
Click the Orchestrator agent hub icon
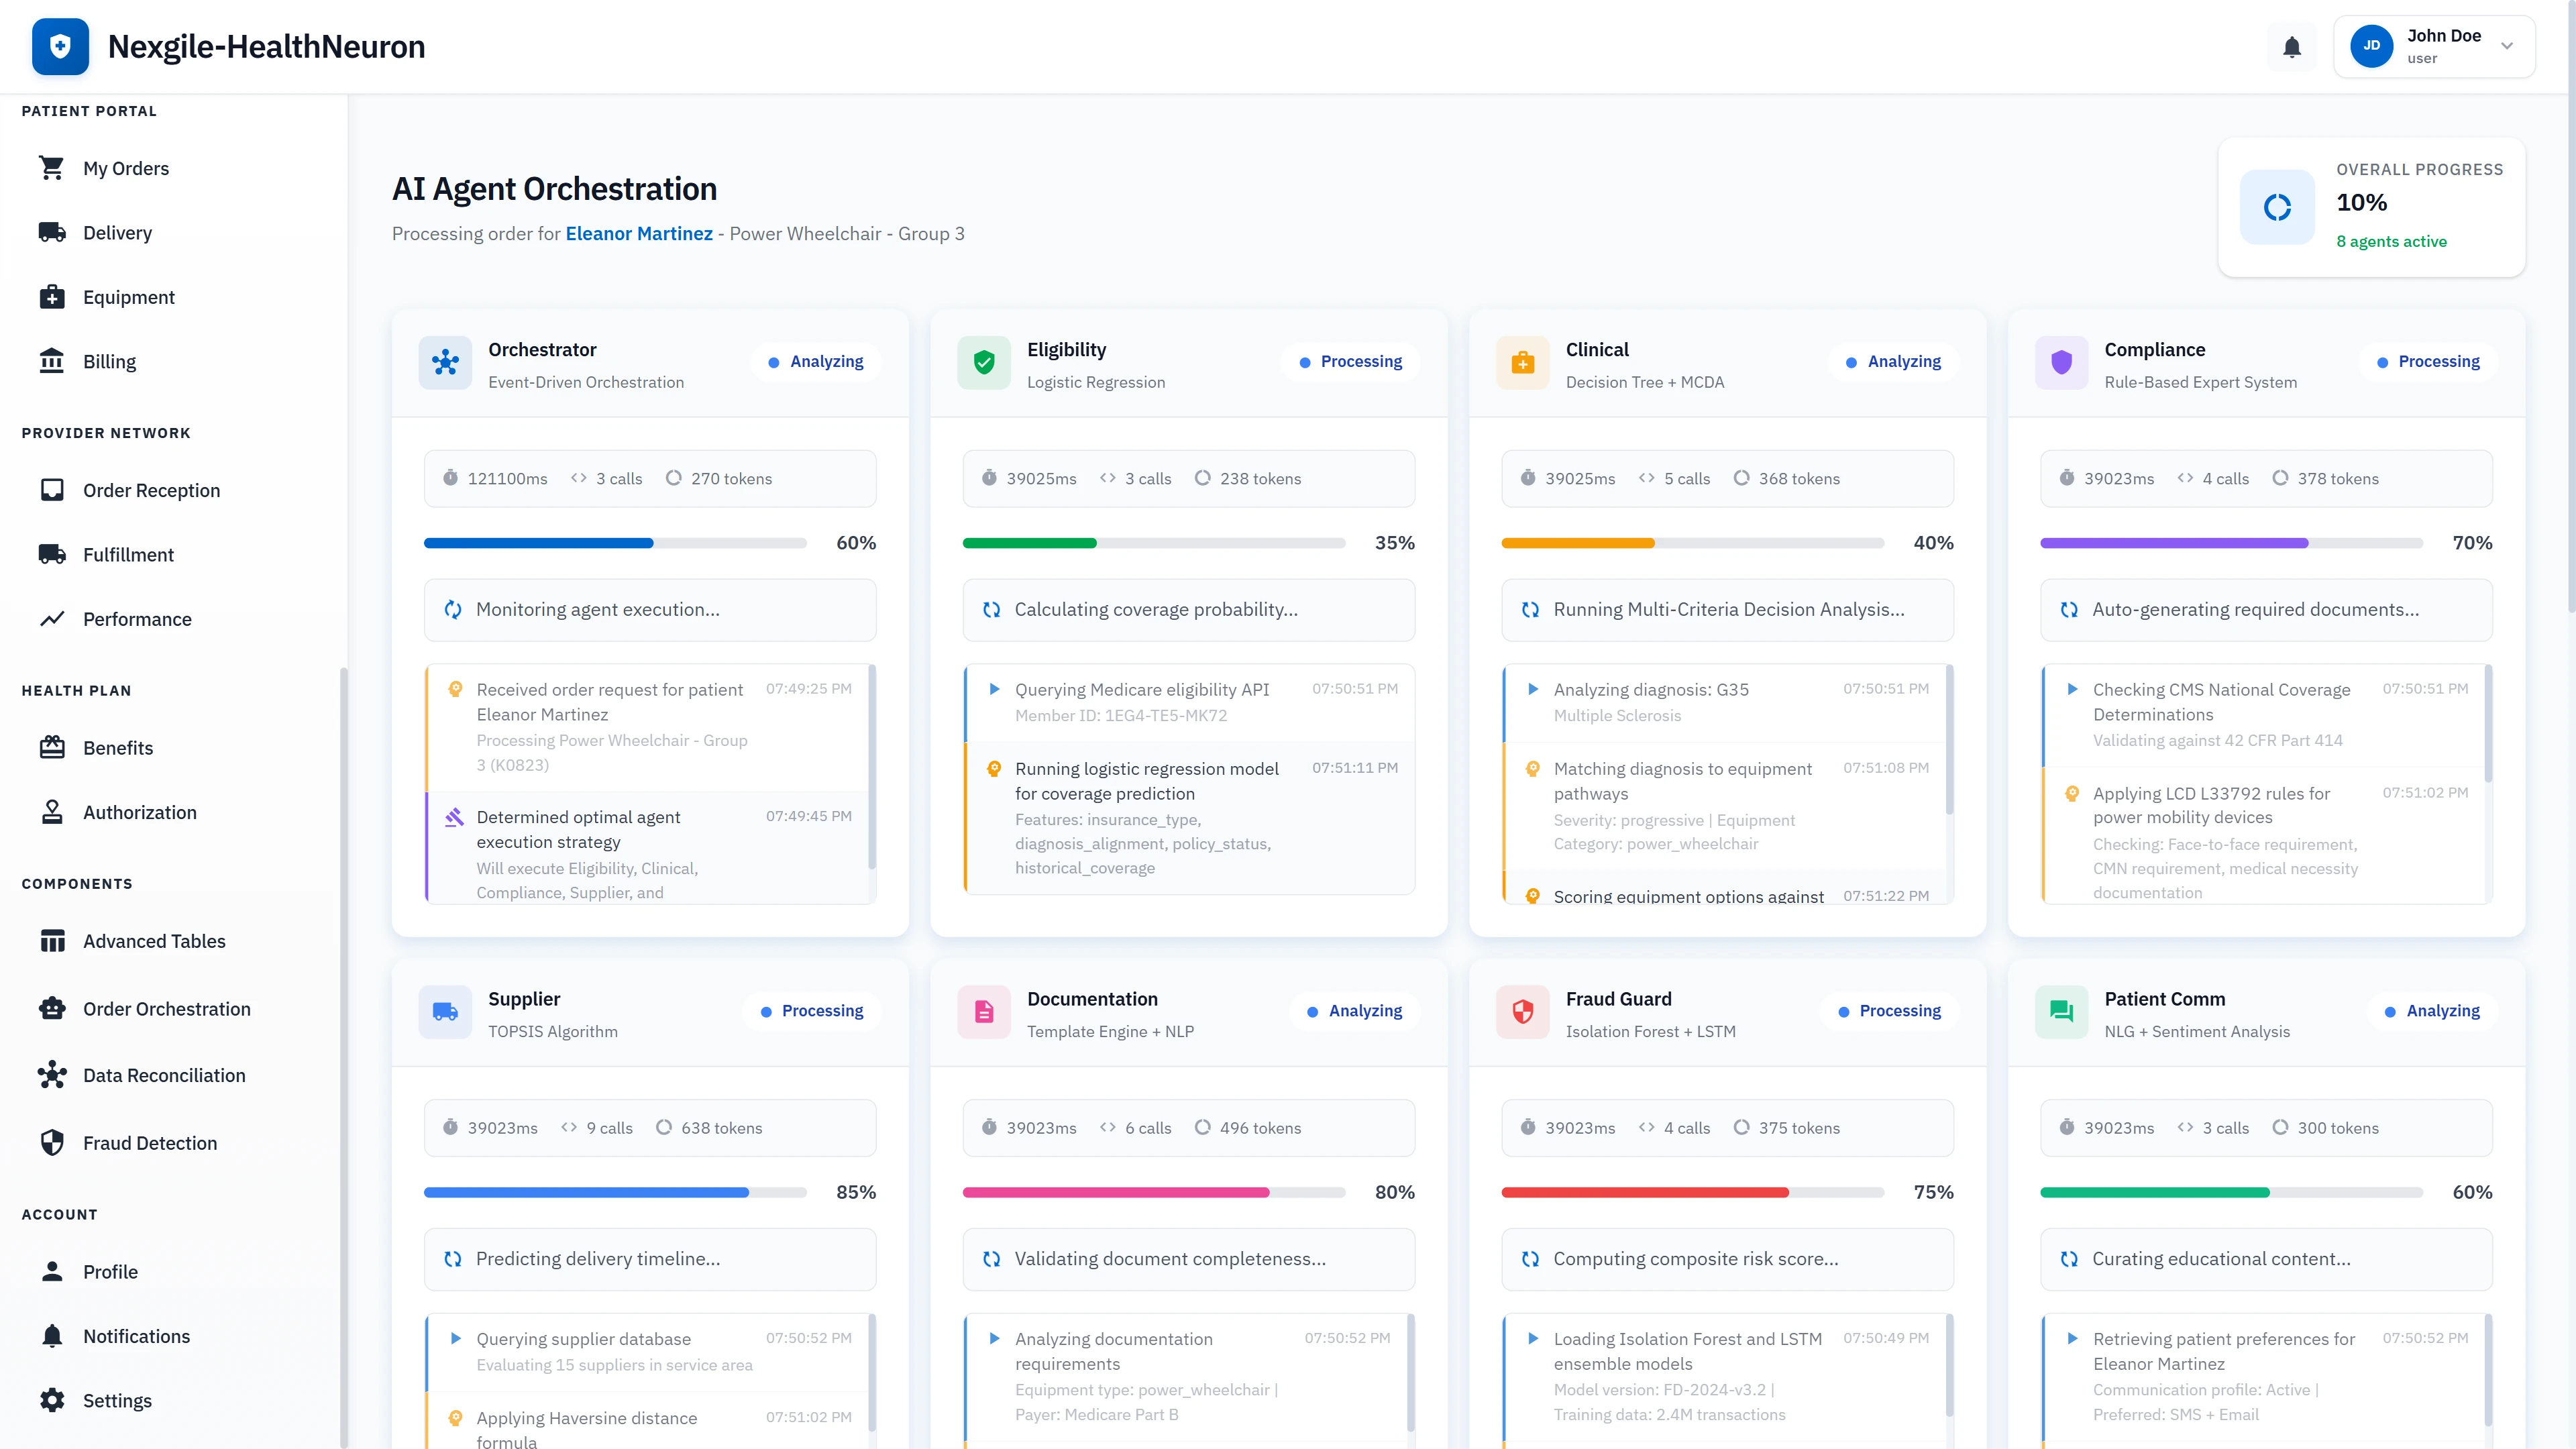click(445, 362)
